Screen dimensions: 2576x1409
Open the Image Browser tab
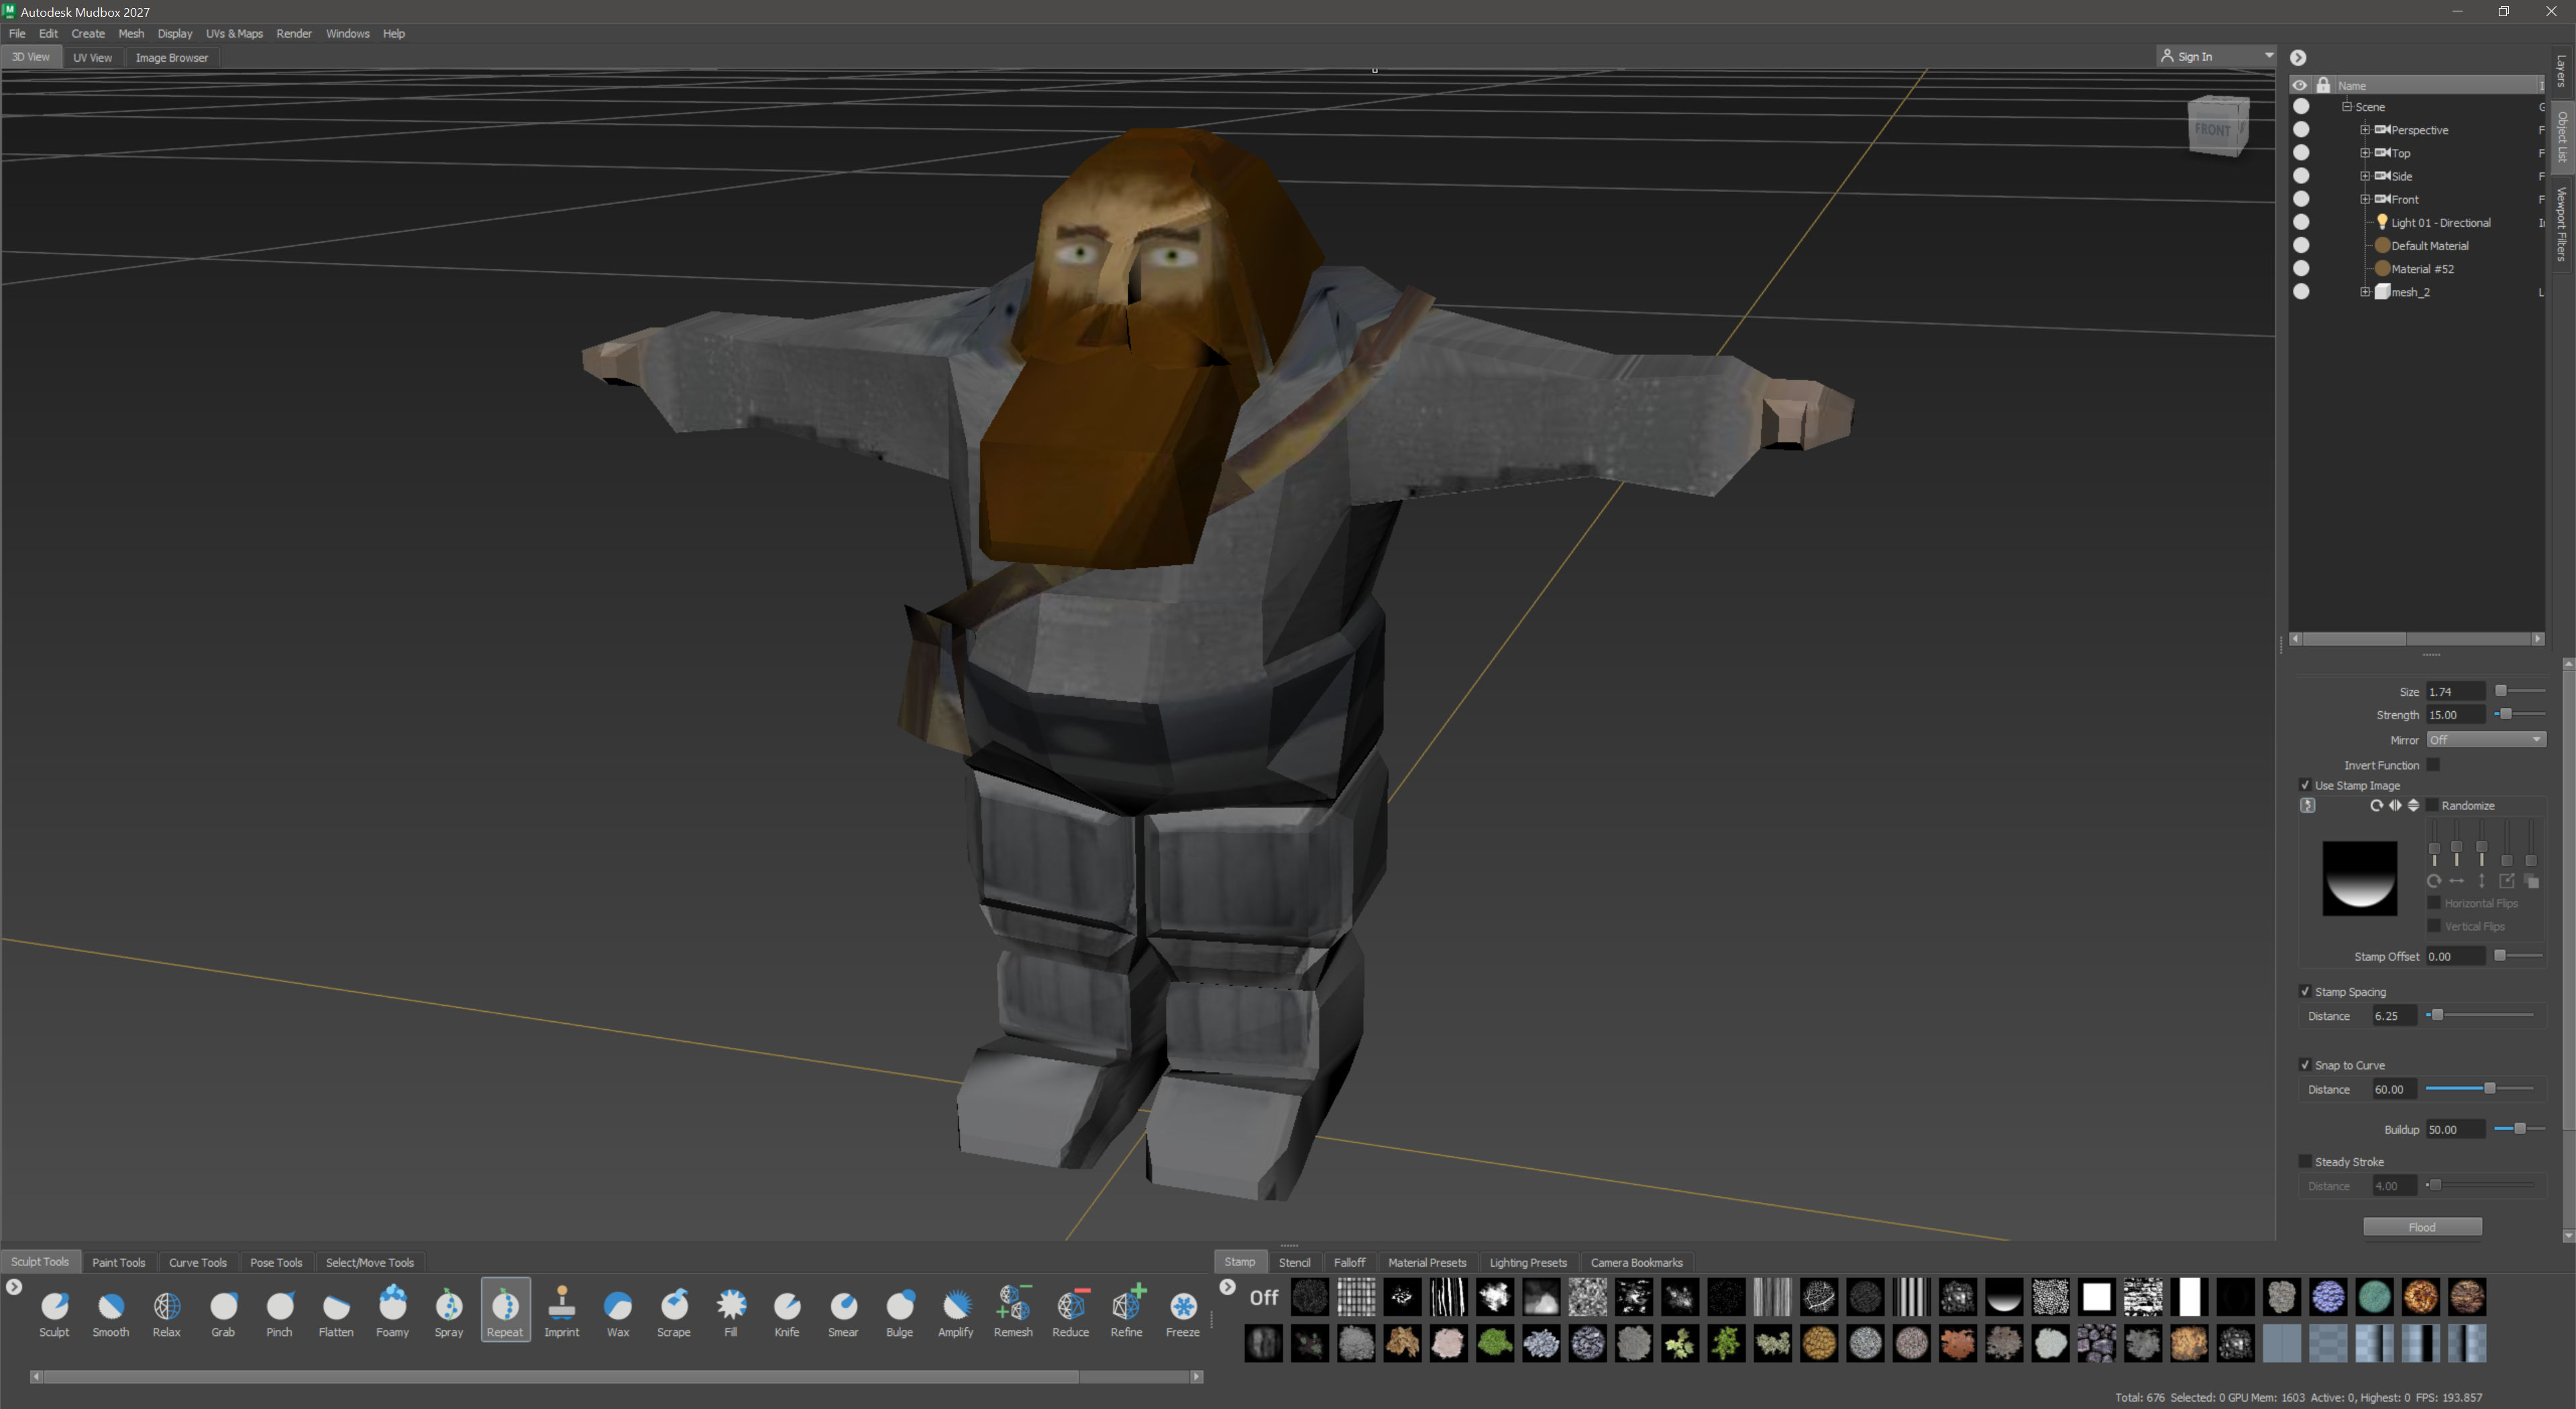pos(172,57)
